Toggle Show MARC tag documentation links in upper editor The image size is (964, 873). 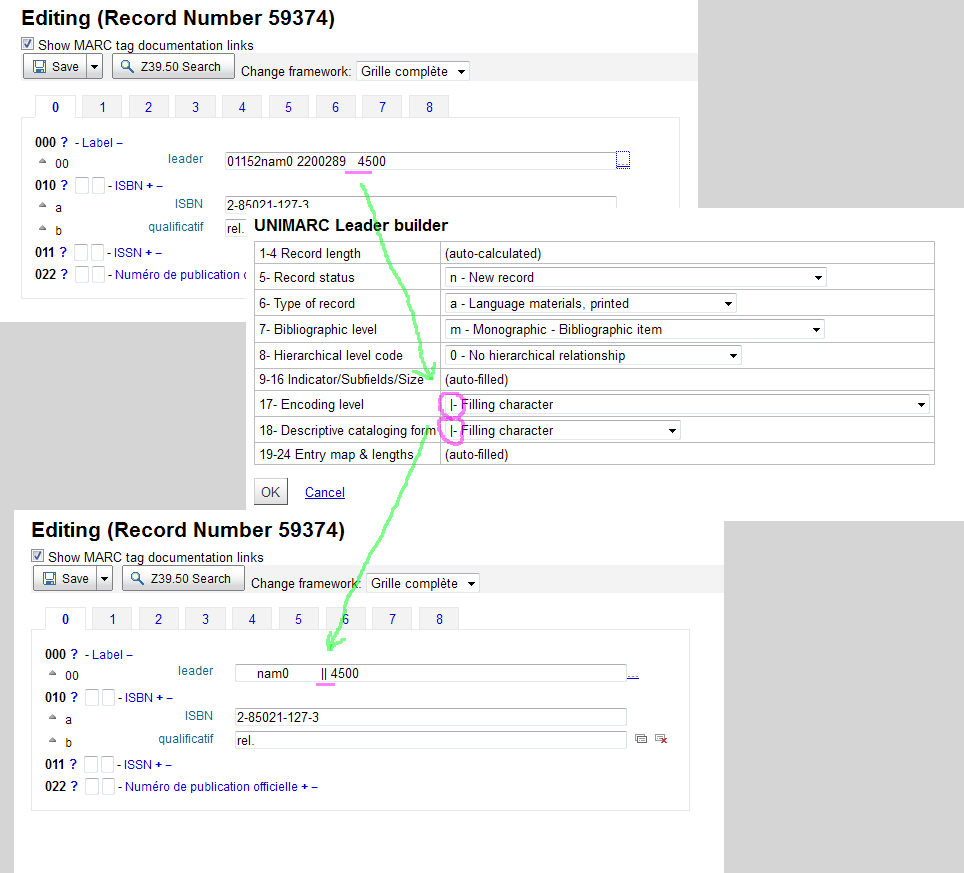(28, 45)
